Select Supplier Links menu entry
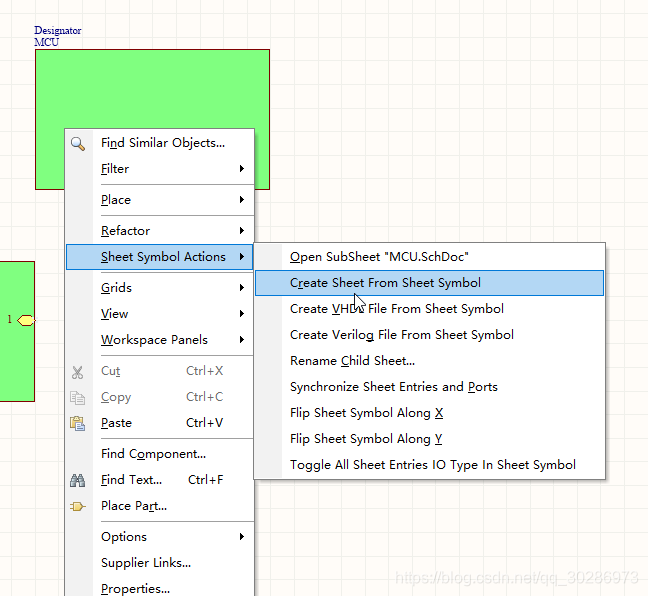The image size is (648, 596). (x=160, y=563)
